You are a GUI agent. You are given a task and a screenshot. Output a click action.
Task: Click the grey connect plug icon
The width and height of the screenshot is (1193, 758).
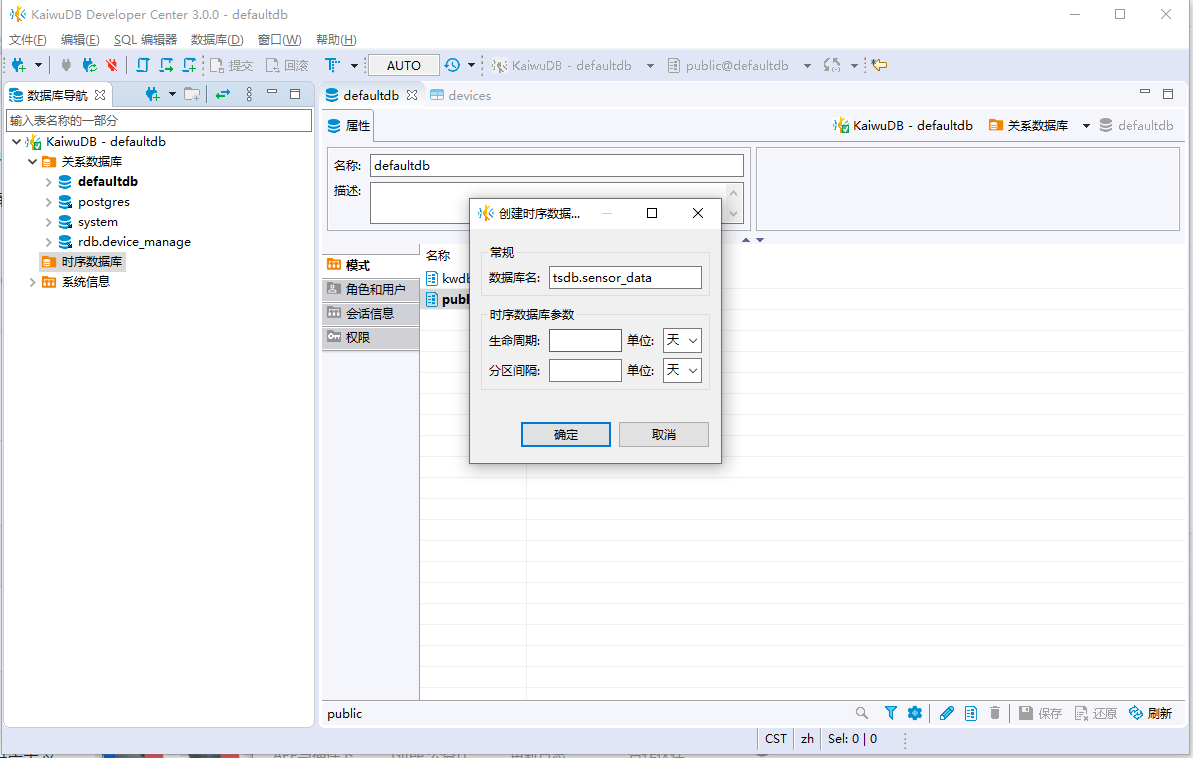[66, 65]
